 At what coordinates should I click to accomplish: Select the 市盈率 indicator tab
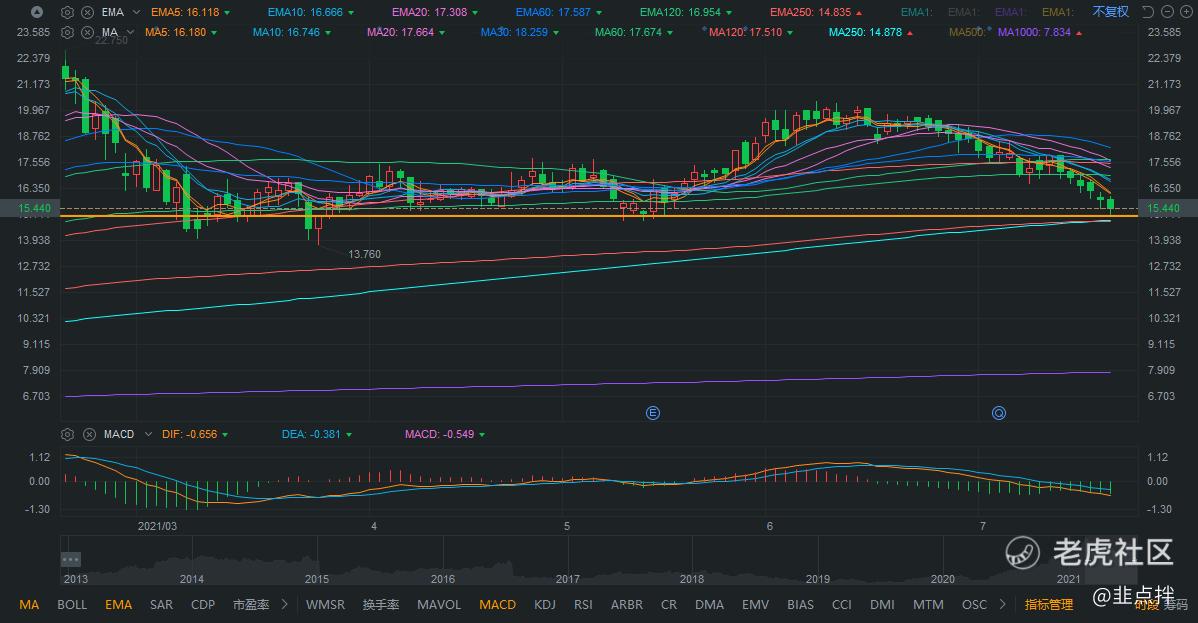(x=251, y=605)
